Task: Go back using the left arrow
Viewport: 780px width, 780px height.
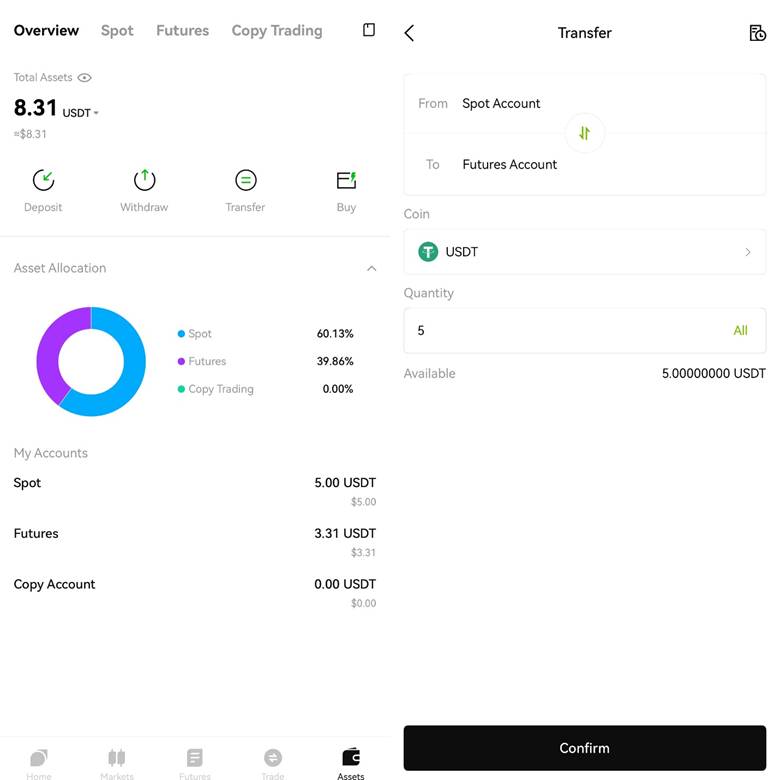Action: [x=409, y=33]
